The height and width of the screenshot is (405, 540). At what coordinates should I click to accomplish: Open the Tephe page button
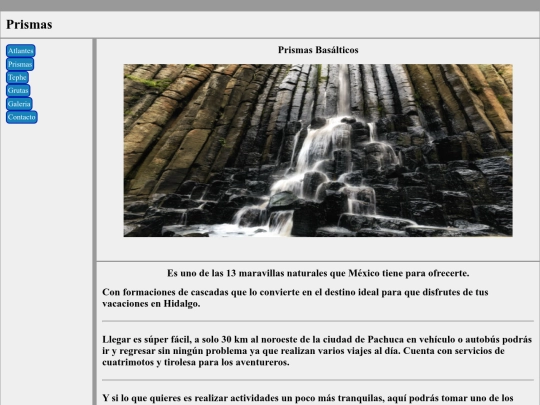pos(17,77)
